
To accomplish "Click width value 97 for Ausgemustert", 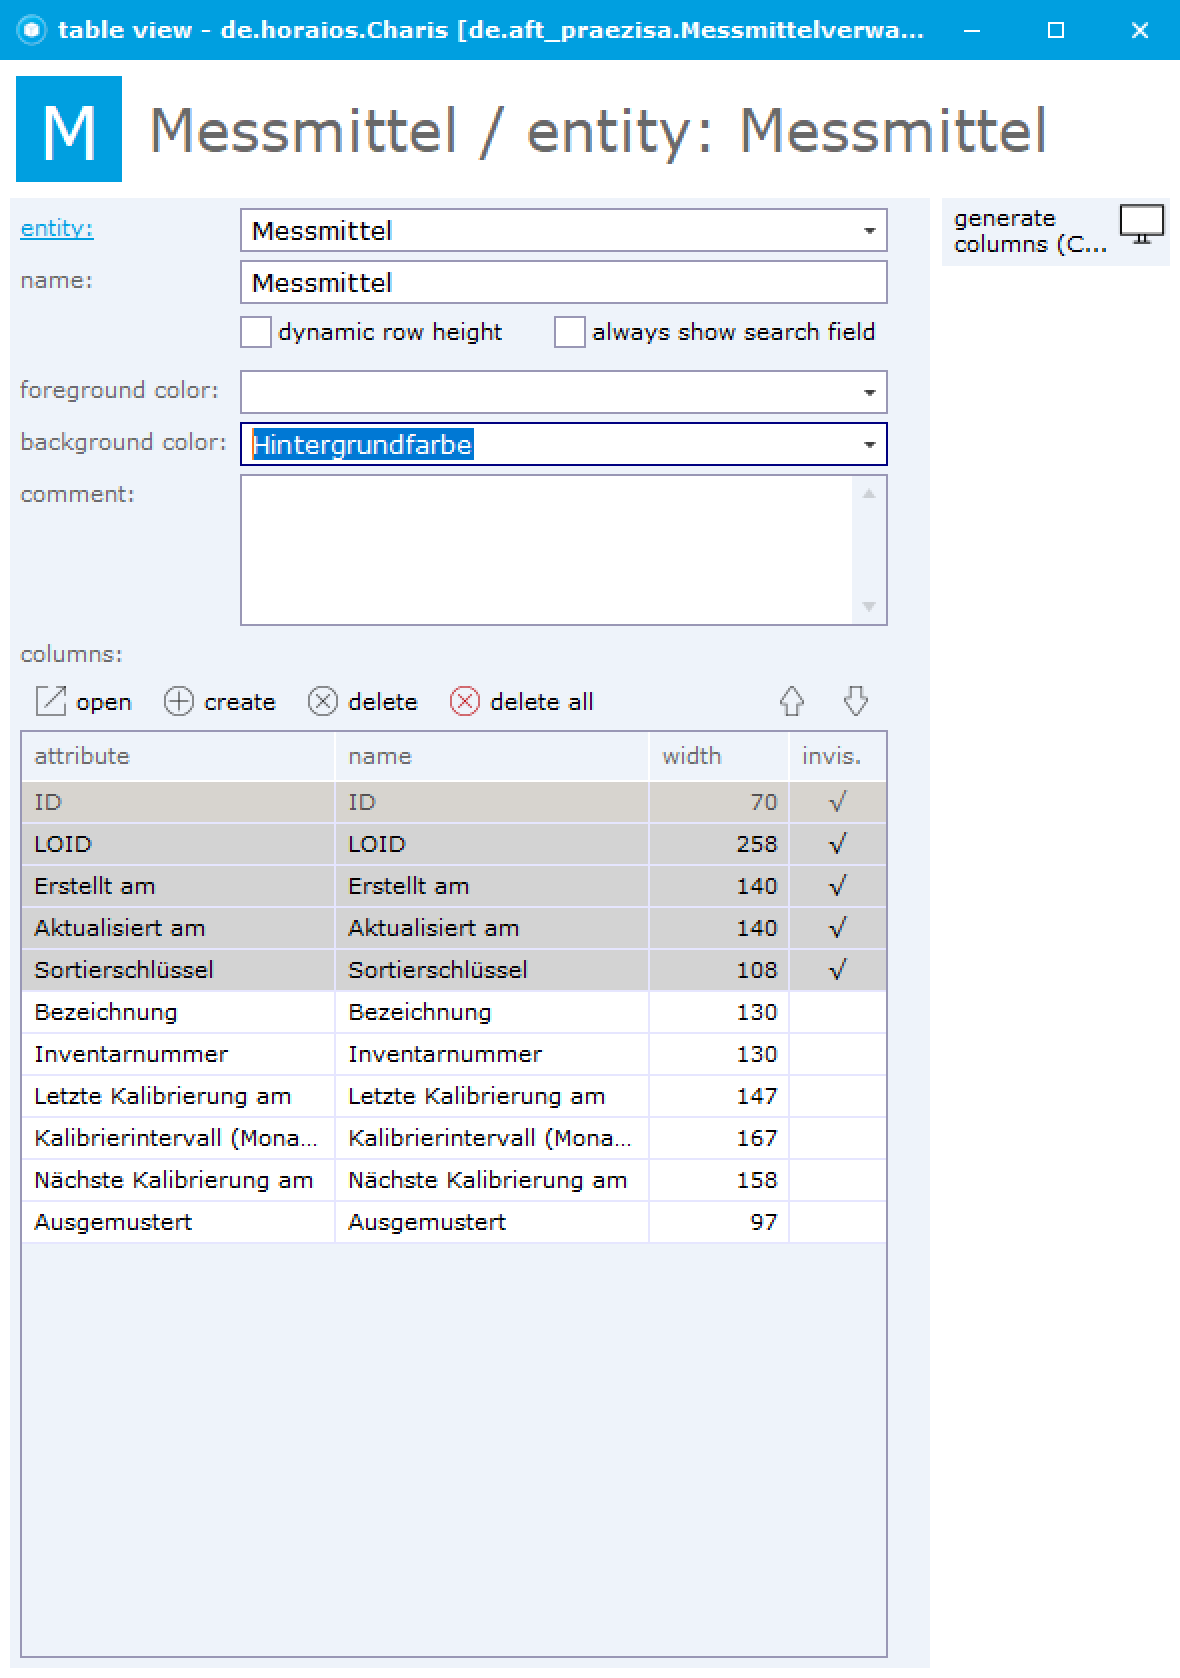I will 764,1222.
